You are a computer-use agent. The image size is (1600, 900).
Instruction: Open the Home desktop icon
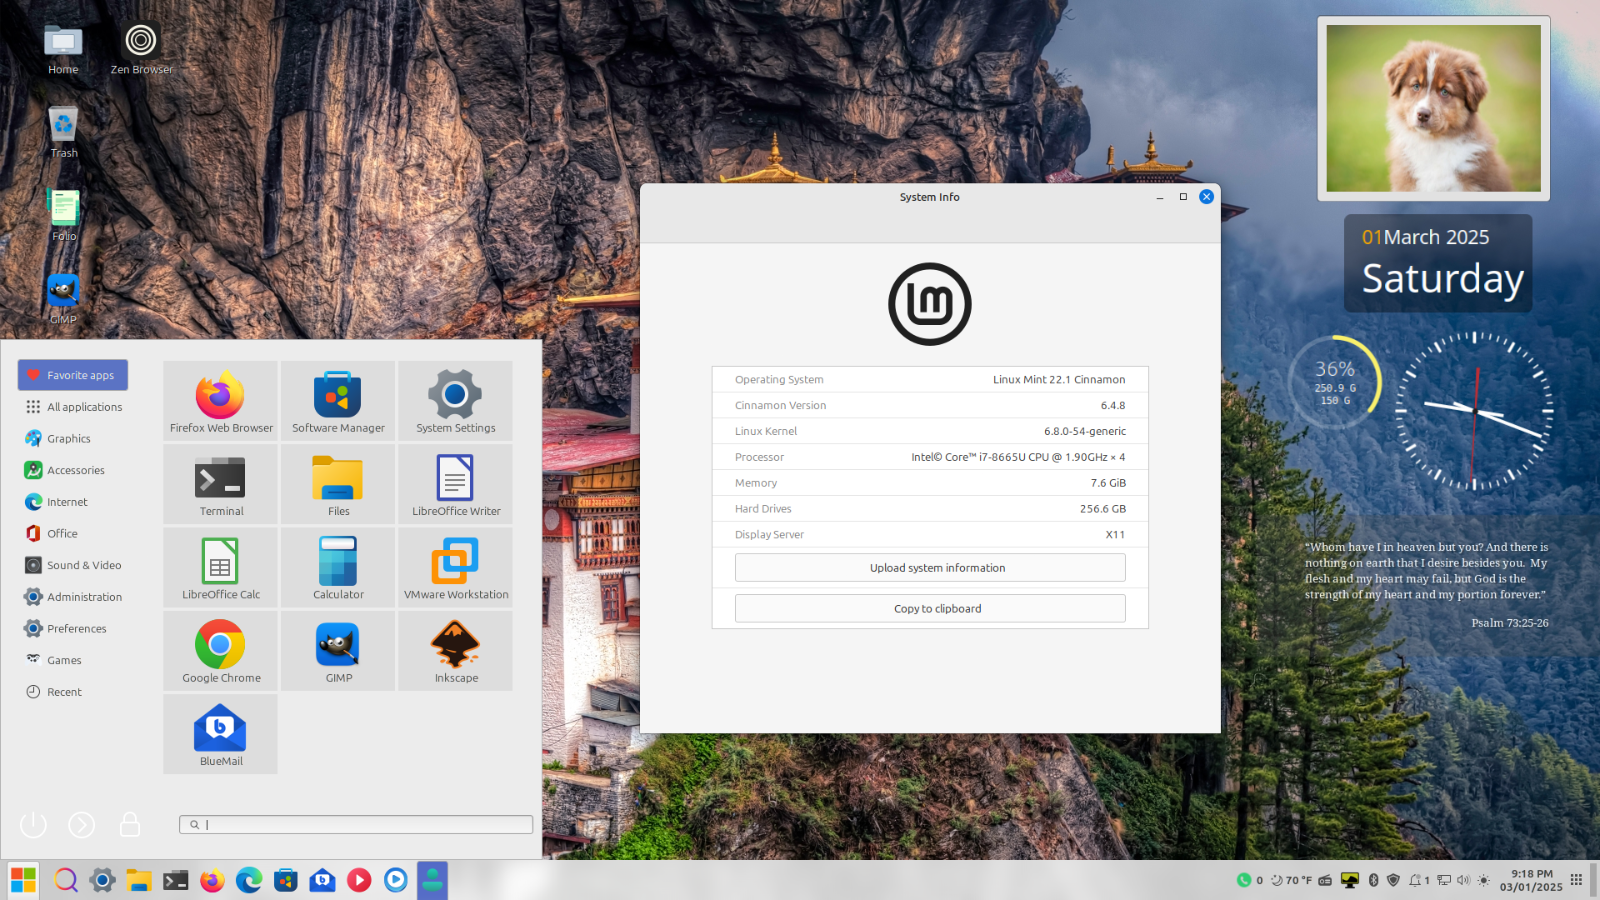click(63, 50)
